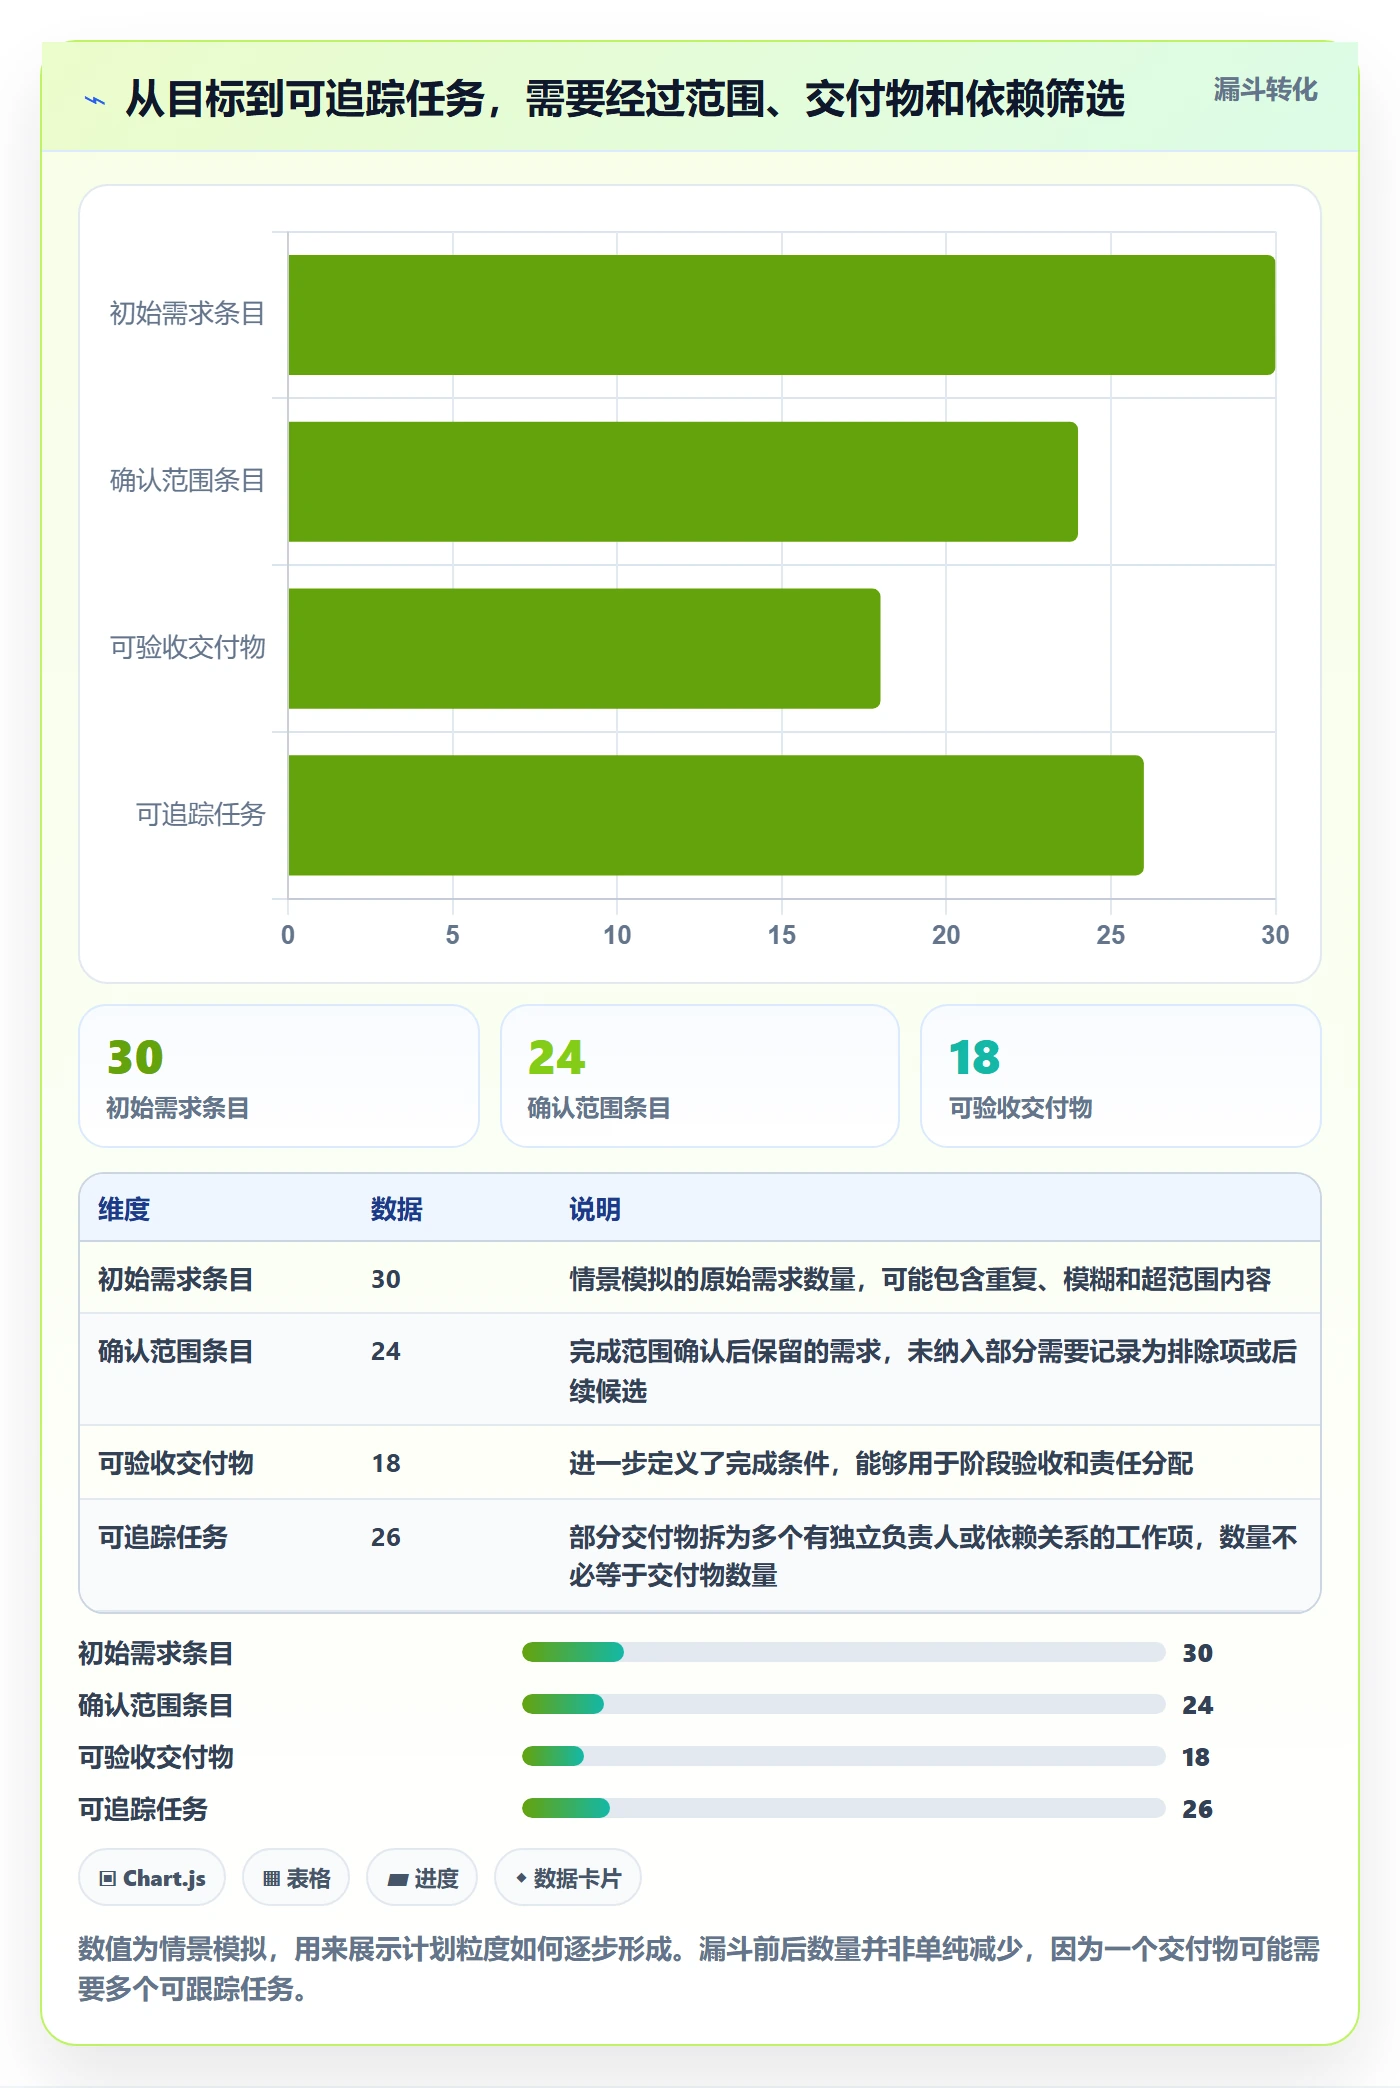
Task: Select the 初始需求条目 table row name
Action: click(x=176, y=1279)
